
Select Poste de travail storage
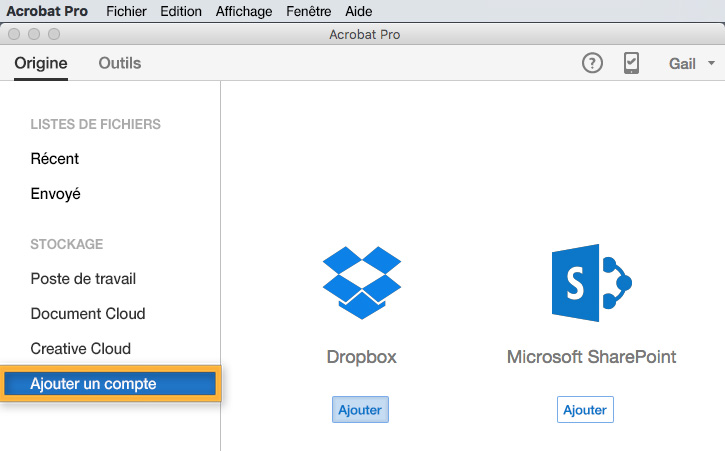83,279
